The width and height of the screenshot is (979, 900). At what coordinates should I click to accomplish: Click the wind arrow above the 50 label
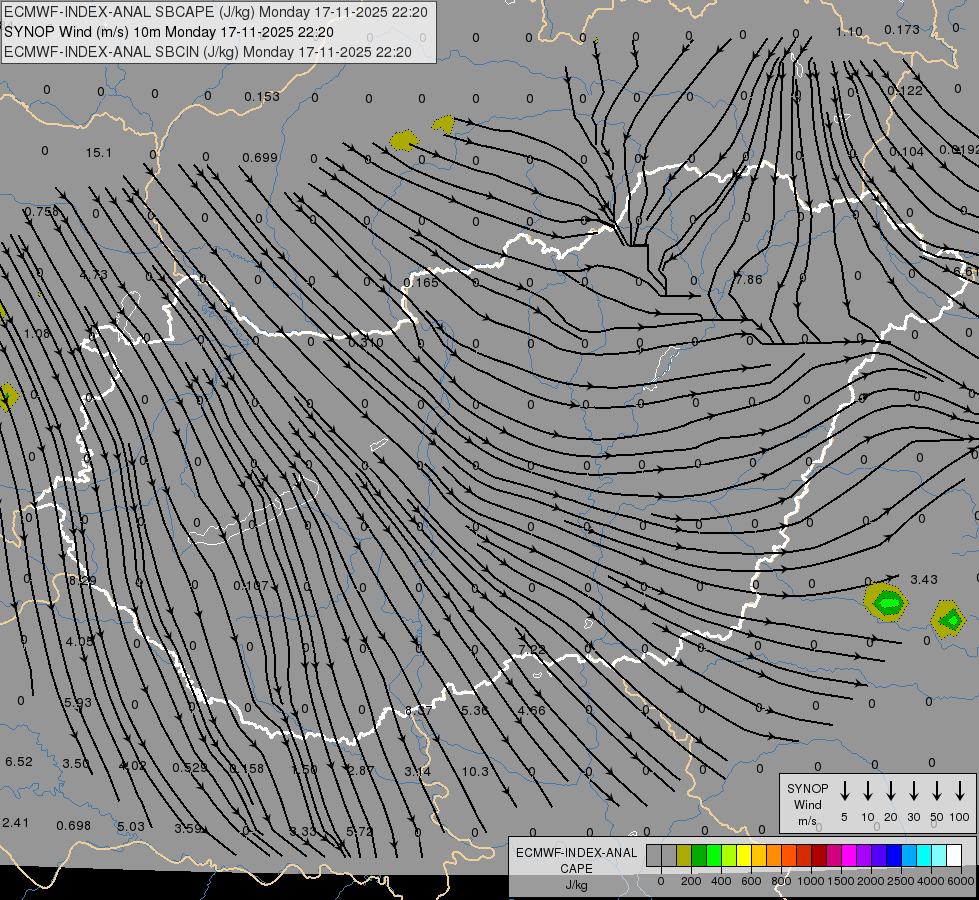(937, 791)
